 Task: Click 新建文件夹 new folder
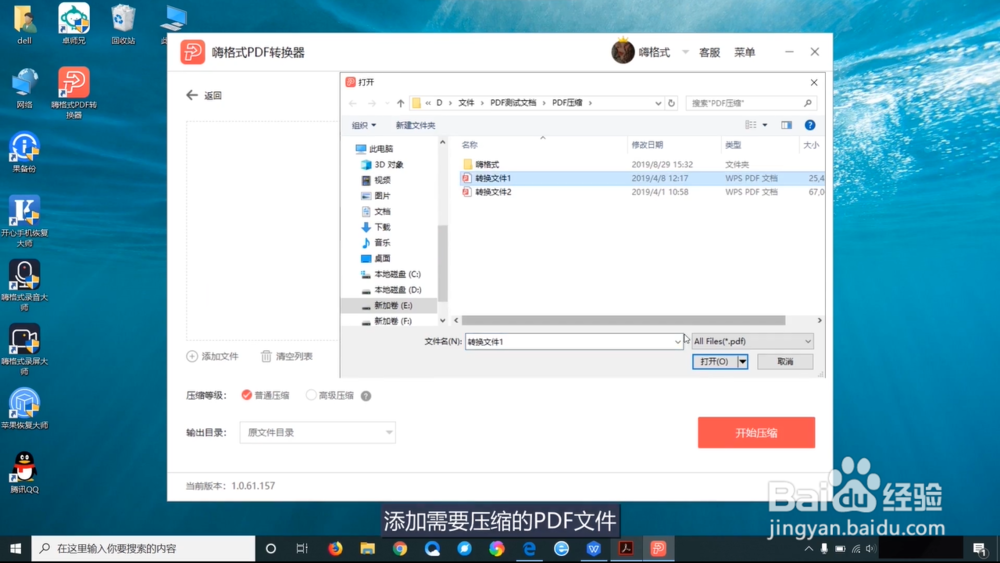[x=415, y=126]
